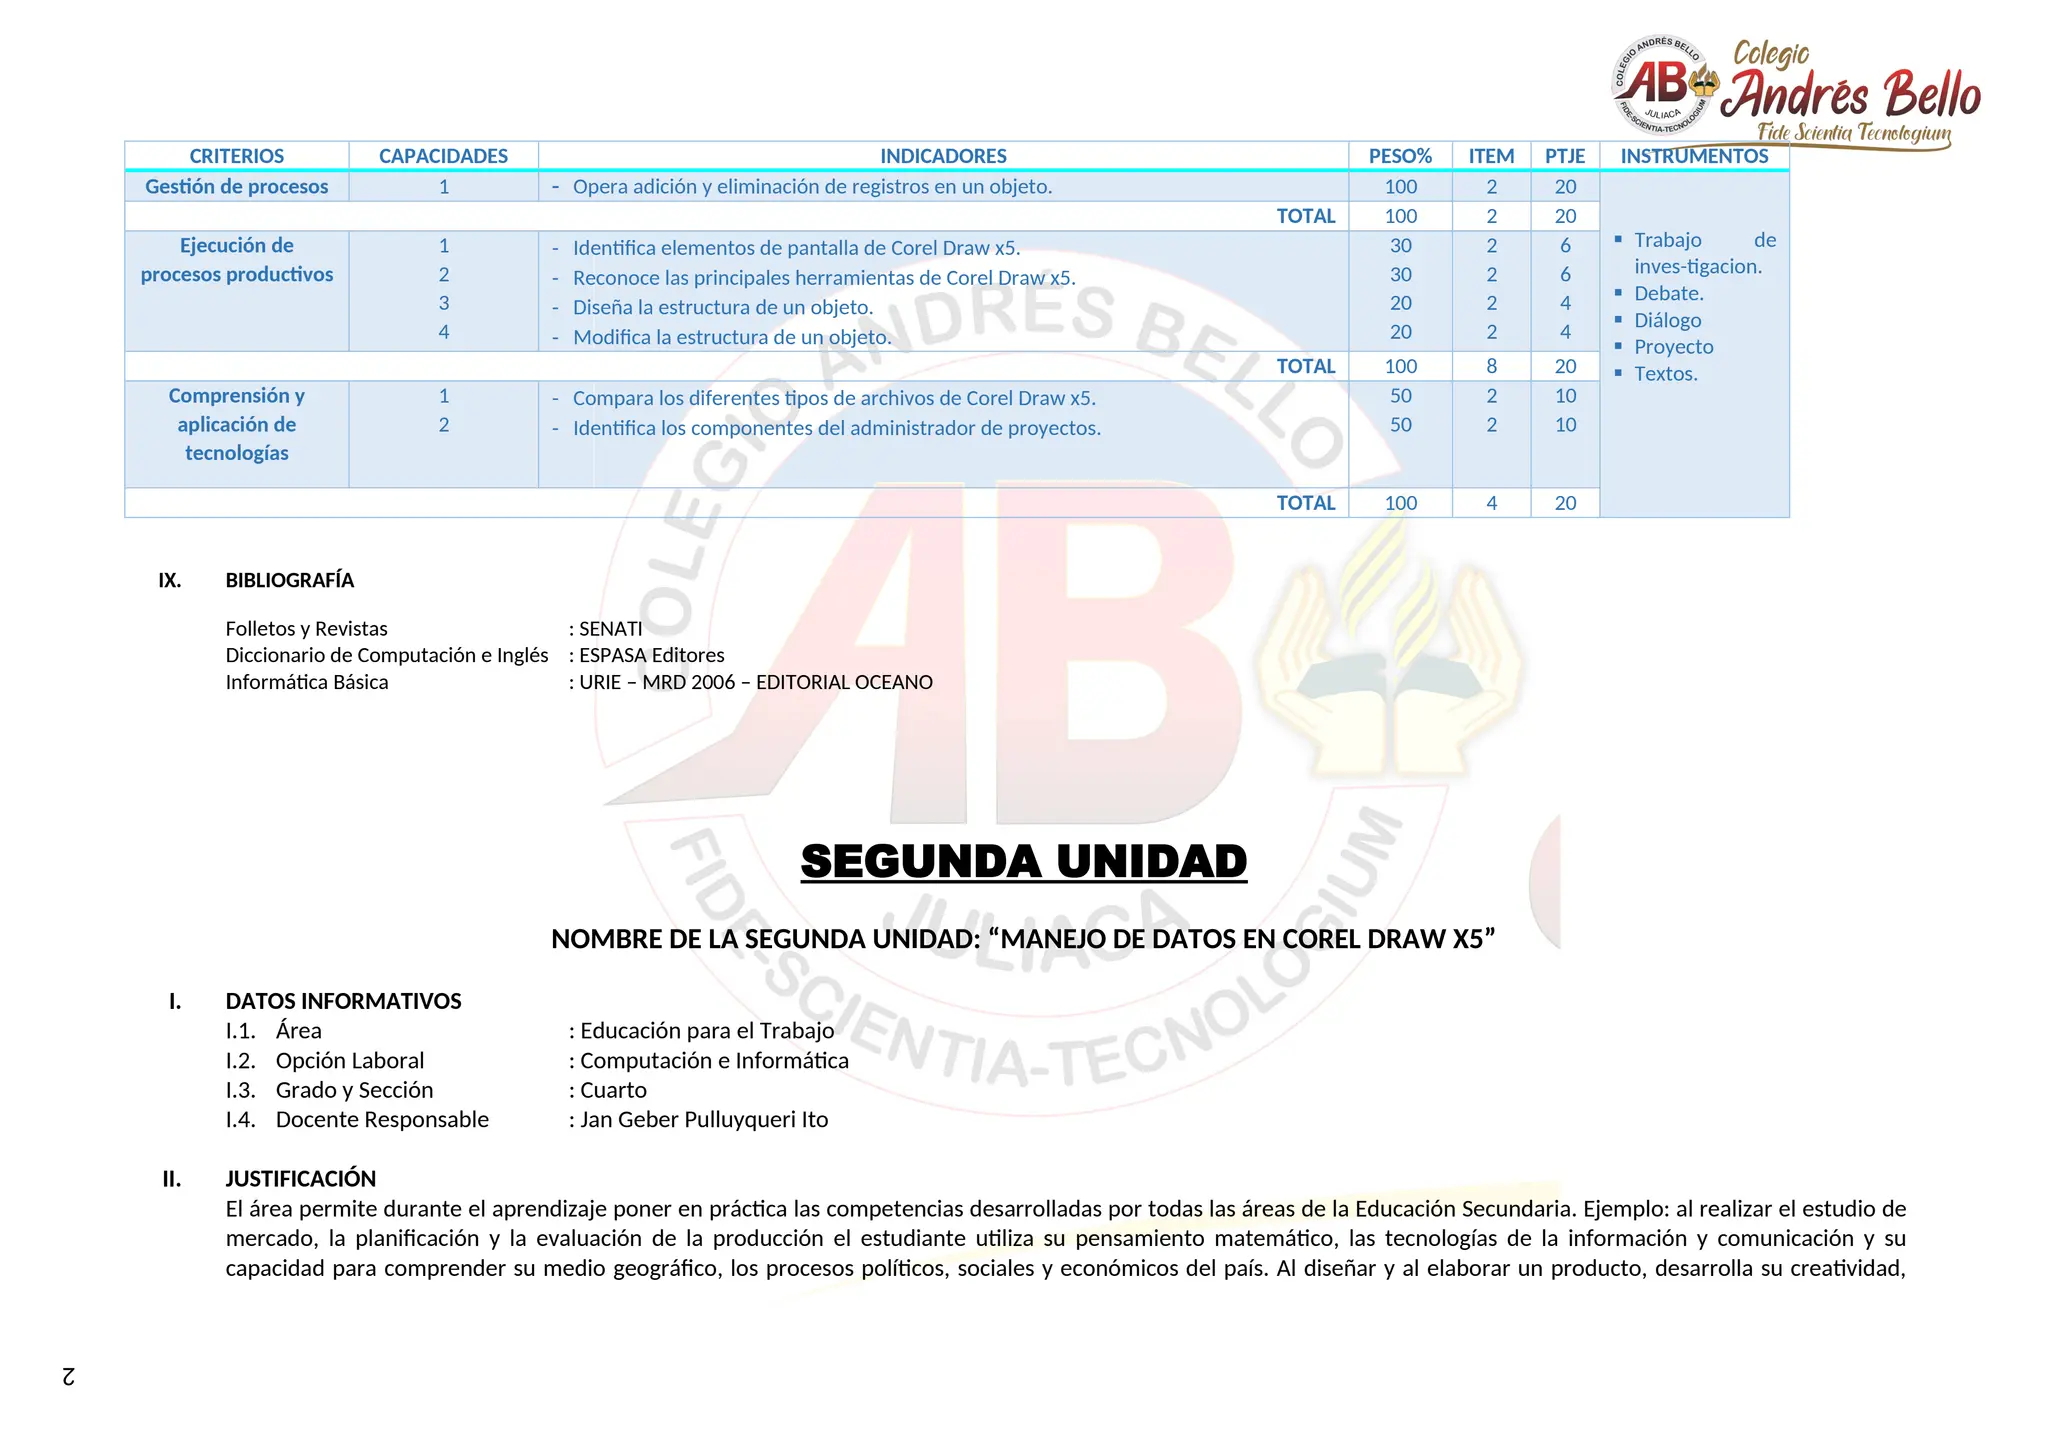Click 'Compara los diferentes tipos de archivos' indicator
The height and width of the screenshot is (1448, 2048).
[x=834, y=398]
